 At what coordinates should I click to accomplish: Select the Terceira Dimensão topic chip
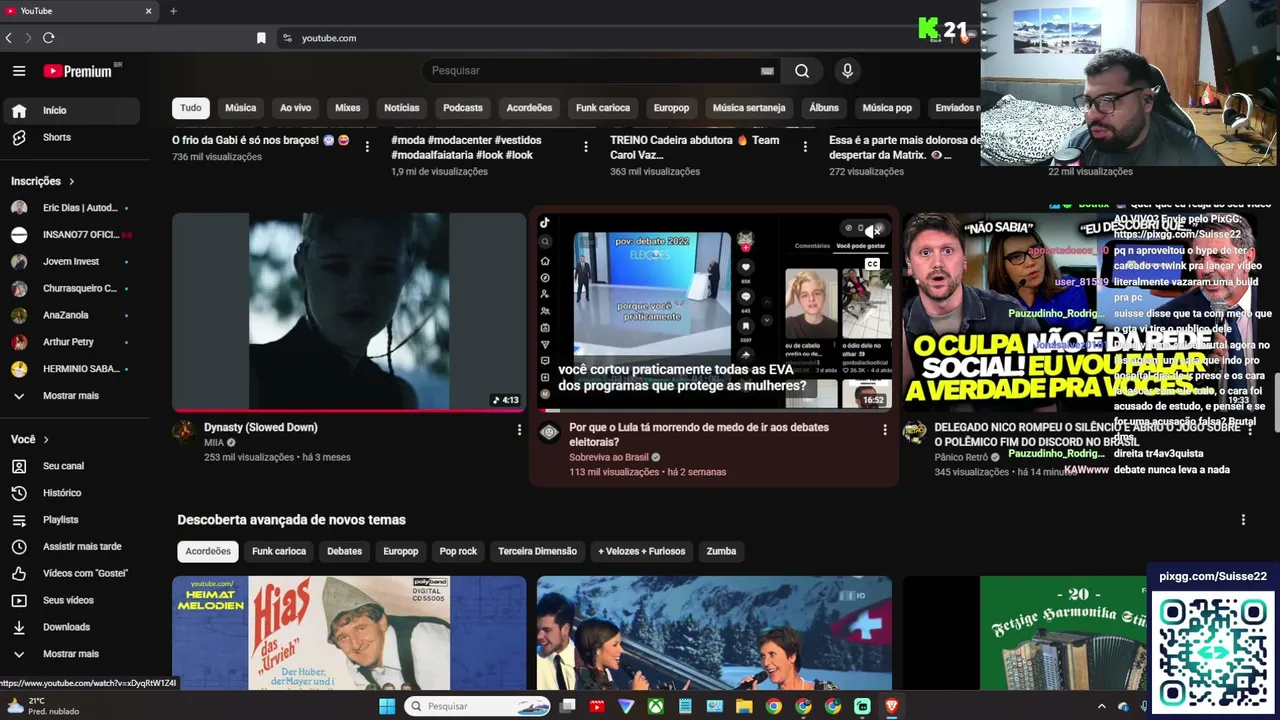pyautogui.click(x=537, y=551)
